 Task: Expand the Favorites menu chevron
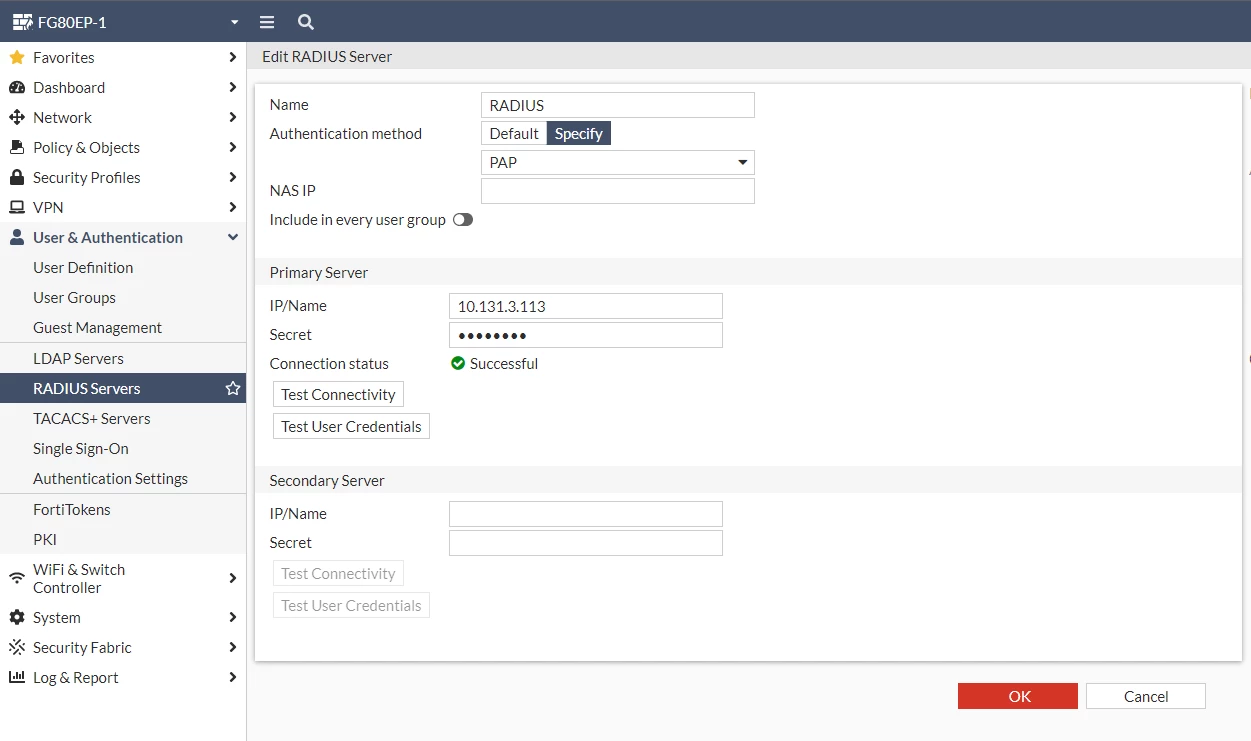click(x=233, y=58)
